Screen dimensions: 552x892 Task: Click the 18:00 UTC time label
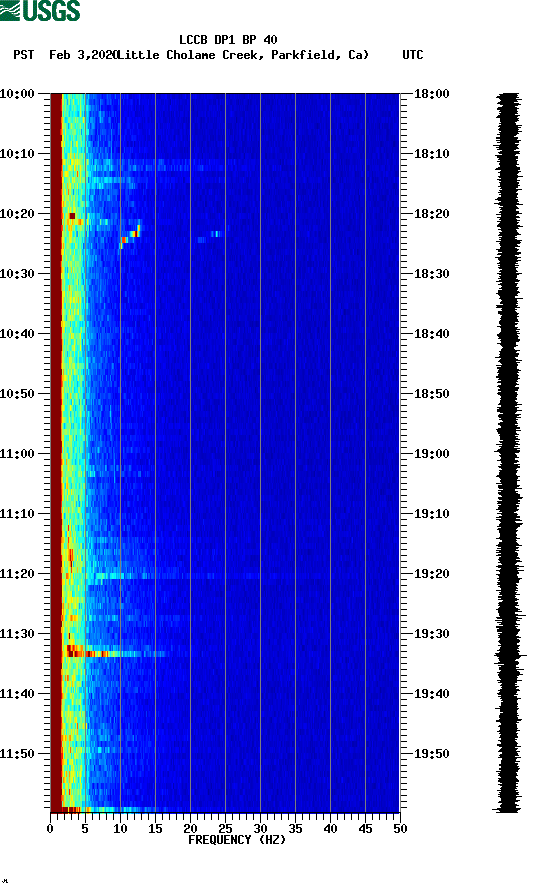point(431,93)
